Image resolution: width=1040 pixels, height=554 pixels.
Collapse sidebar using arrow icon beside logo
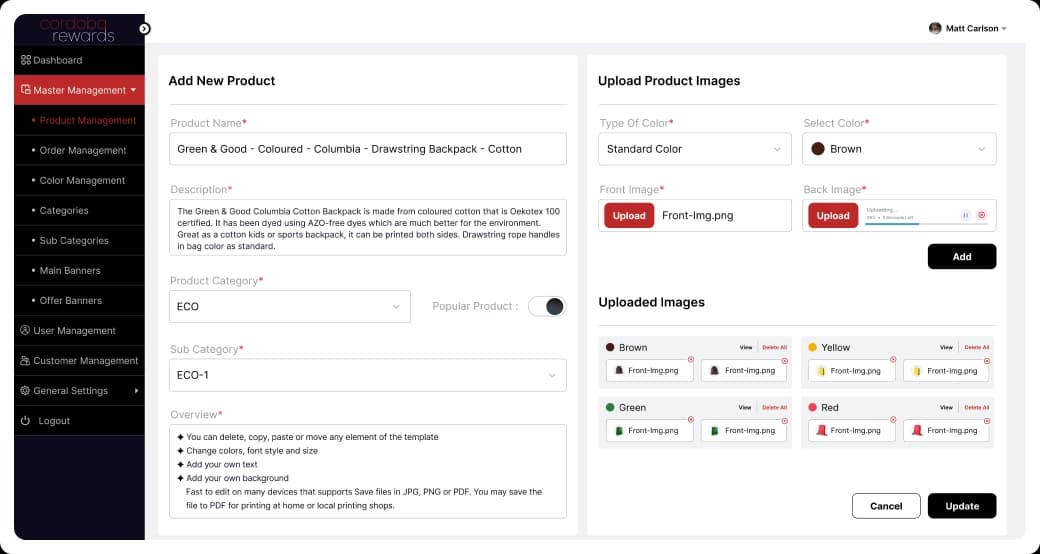(145, 29)
